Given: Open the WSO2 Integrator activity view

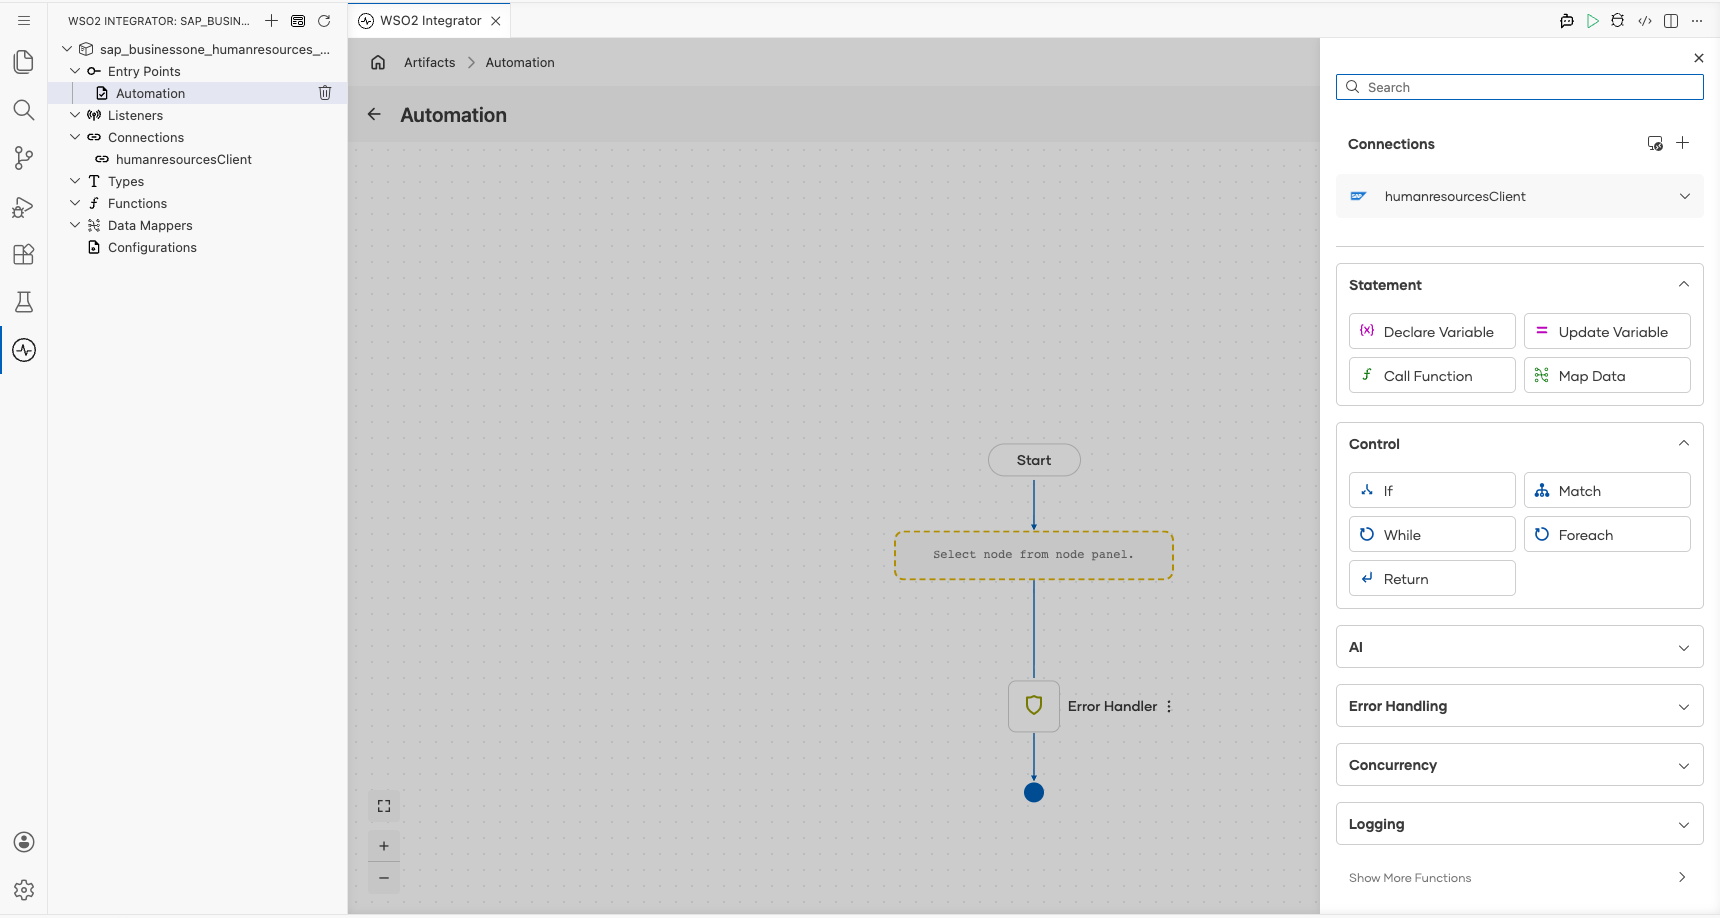Looking at the screenshot, I should tap(24, 350).
